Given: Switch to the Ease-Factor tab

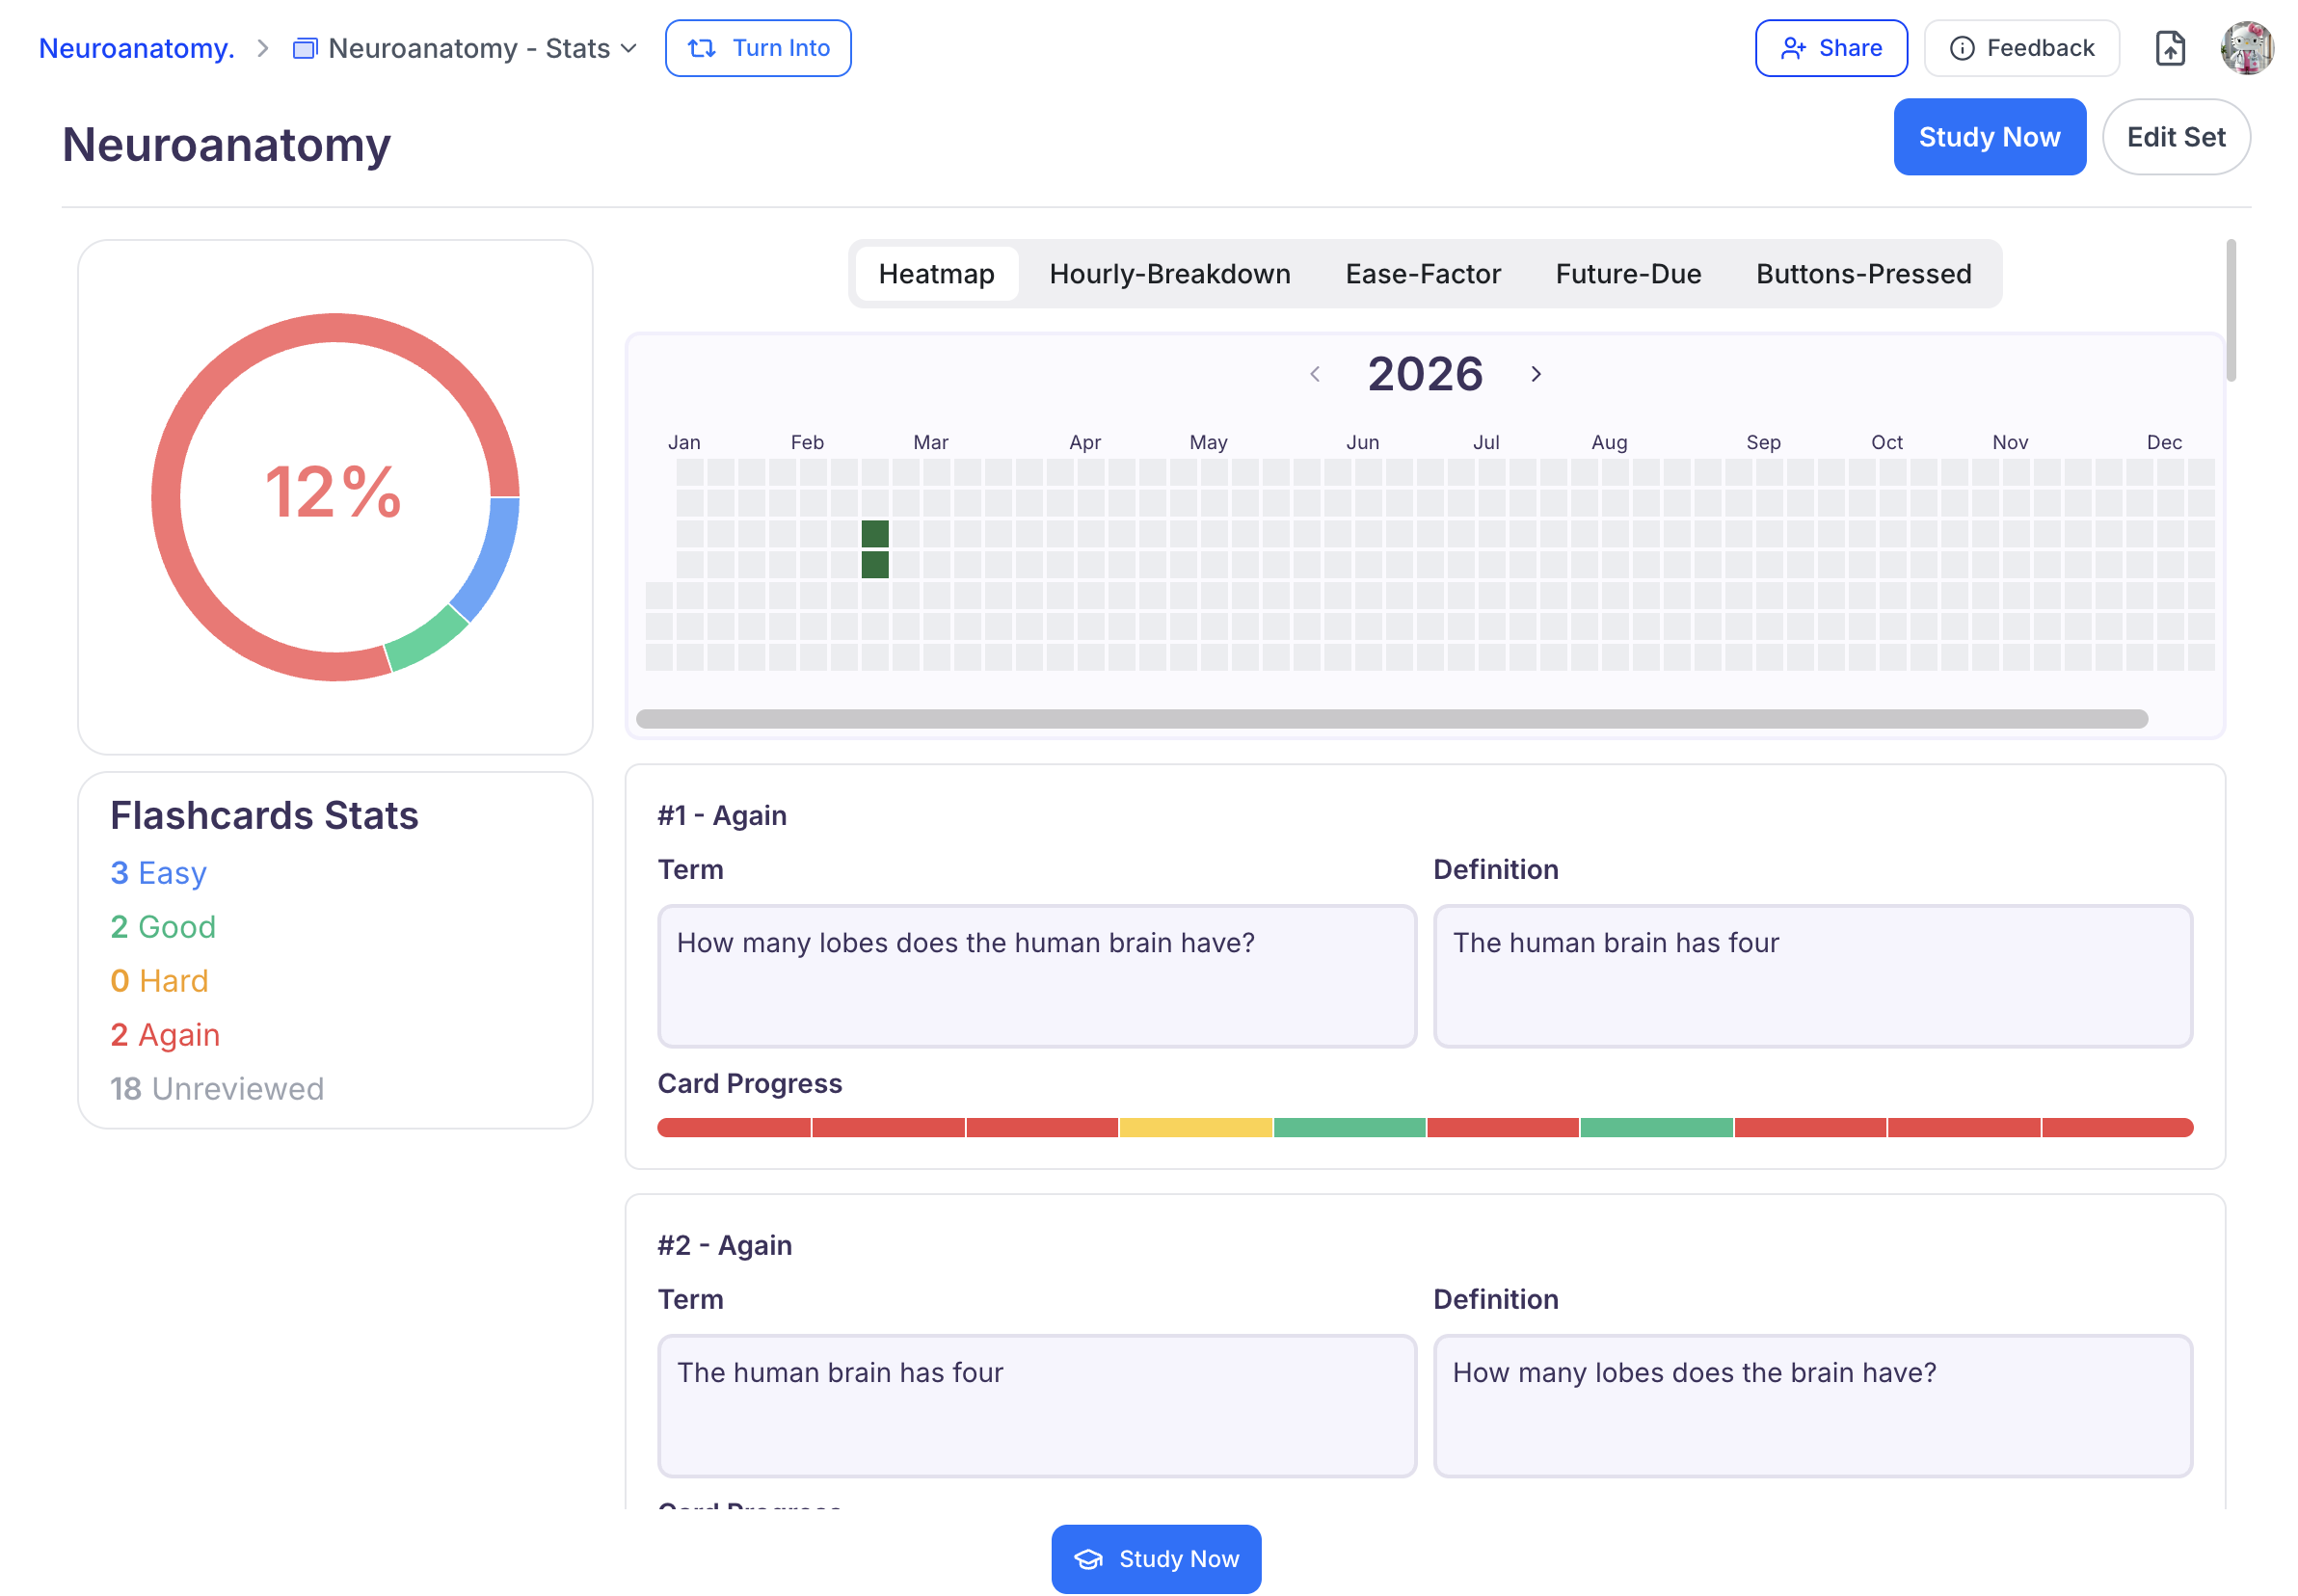Looking at the screenshot, I should pyautogui.click(x=1422, y=274).
